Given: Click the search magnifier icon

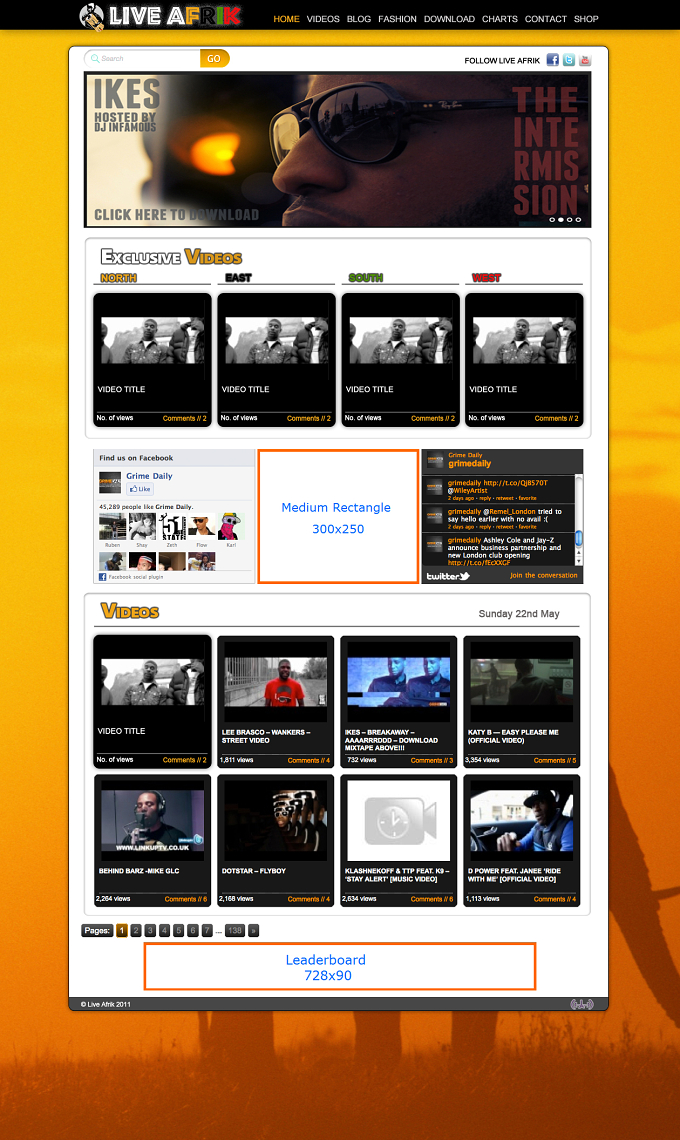Looking at the screenshot, I should click(x=95, y=58).
